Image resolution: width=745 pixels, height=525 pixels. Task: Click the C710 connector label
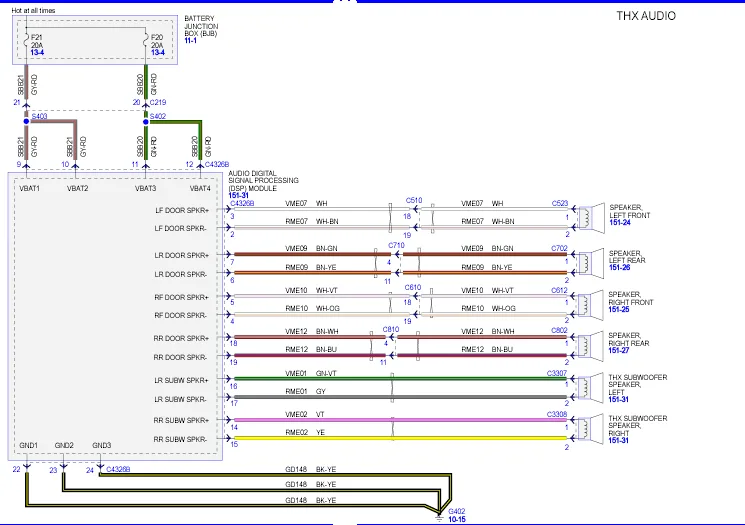(x=396, y=245)
